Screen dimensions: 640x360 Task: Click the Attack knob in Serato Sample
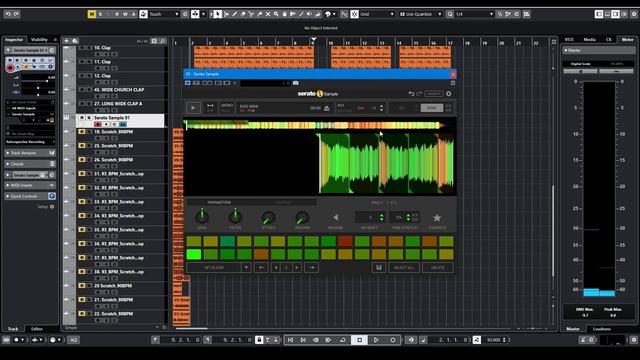pyautogui.click(x=269, y=218)
